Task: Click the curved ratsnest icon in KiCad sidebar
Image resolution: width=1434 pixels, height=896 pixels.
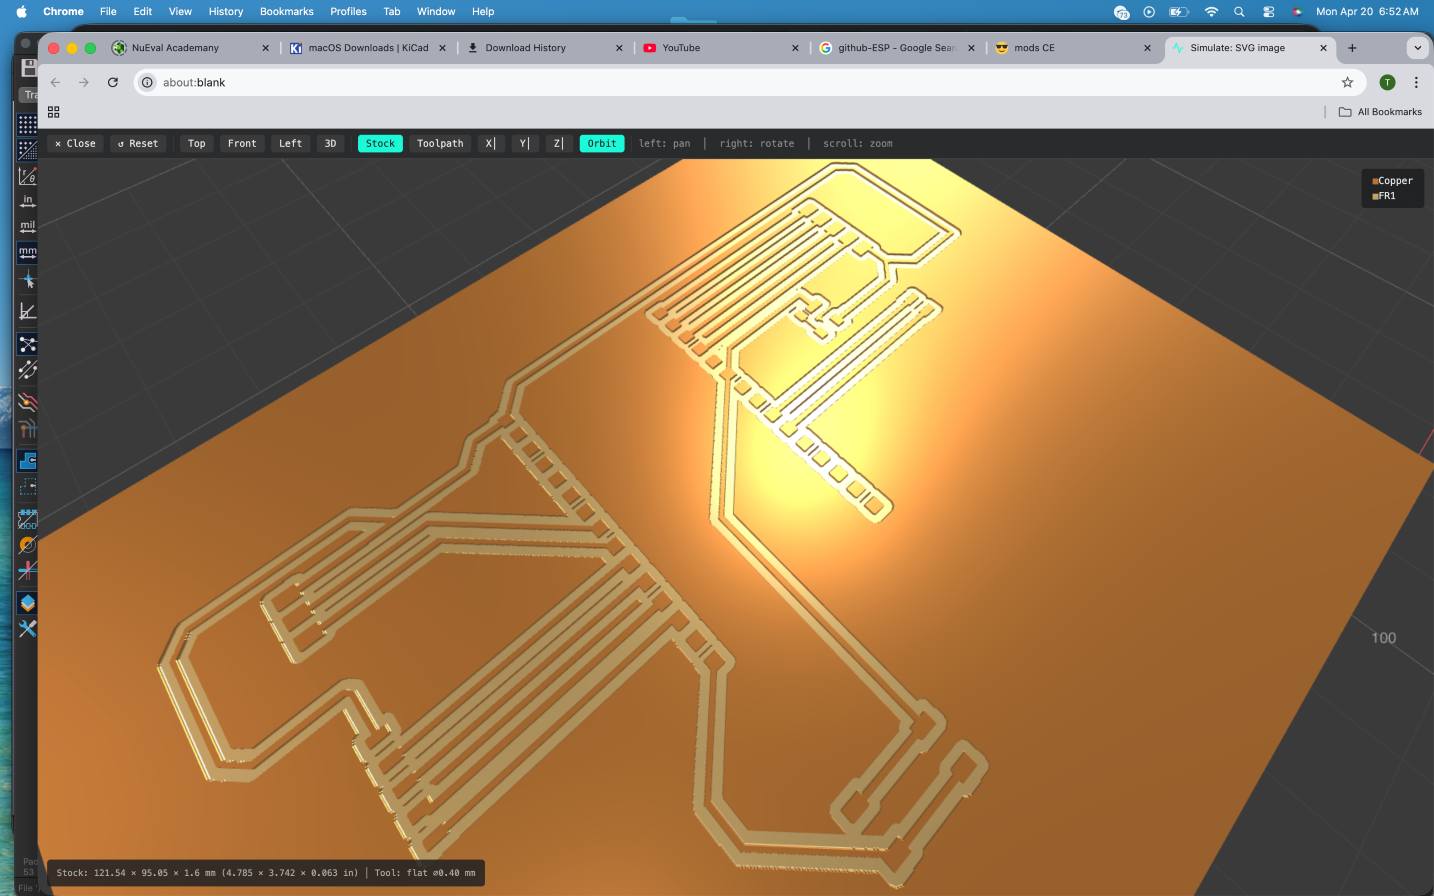Action: [x=28, y=370]
